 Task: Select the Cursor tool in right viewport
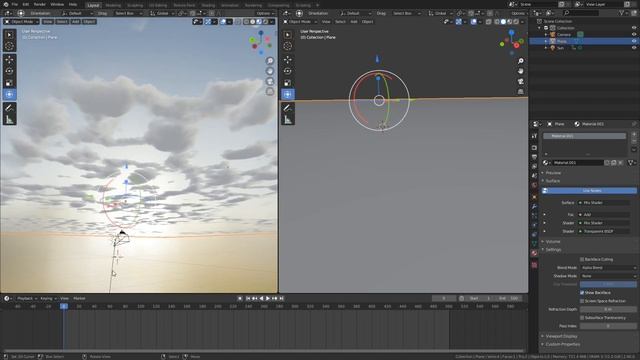point(288,46)
